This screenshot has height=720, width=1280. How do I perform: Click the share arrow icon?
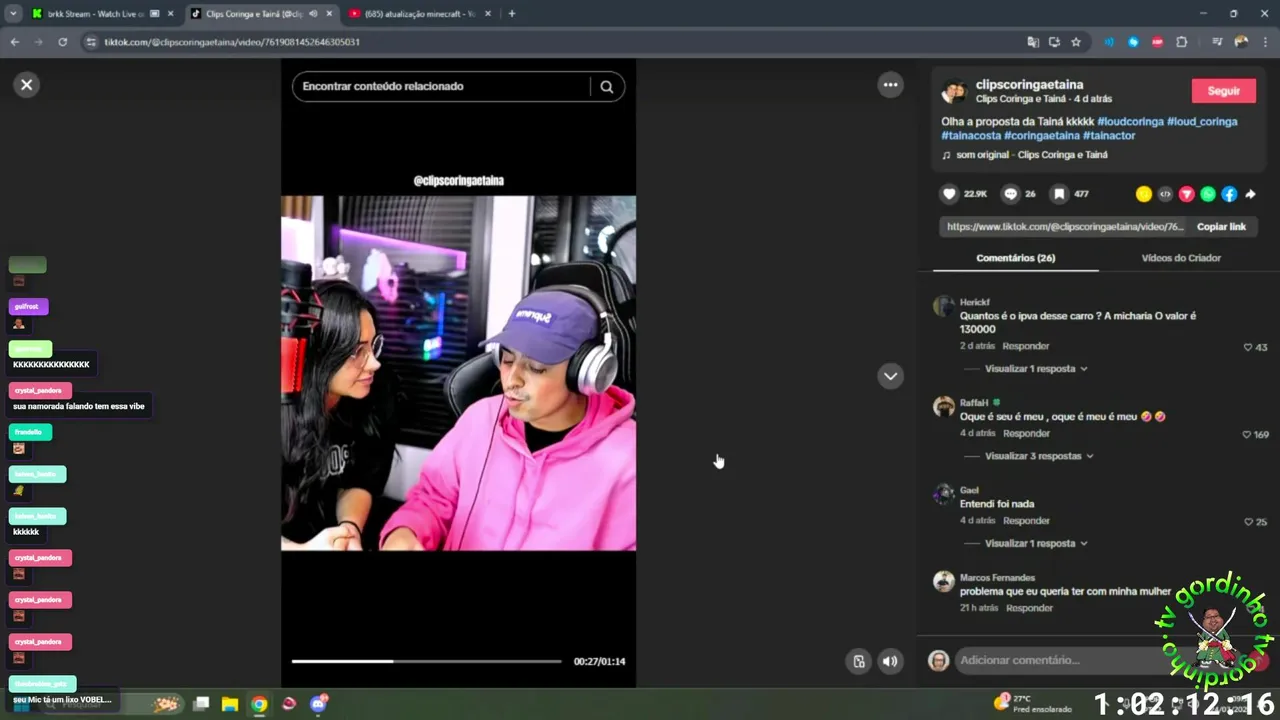pyautogui.click(x=1250, y=194)
